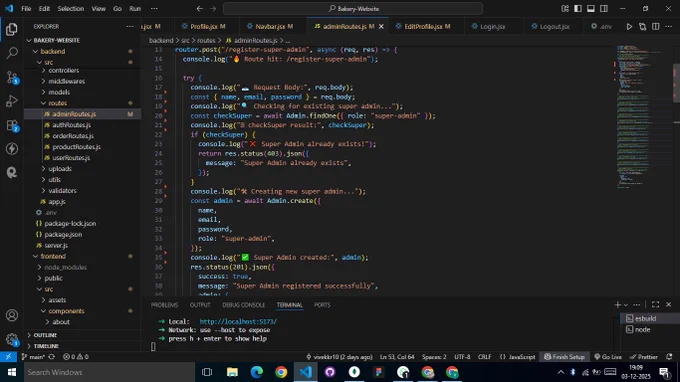680x382 pixels.
Task: Open editor More Actions ellipsis
Action: tap(669, 27)
